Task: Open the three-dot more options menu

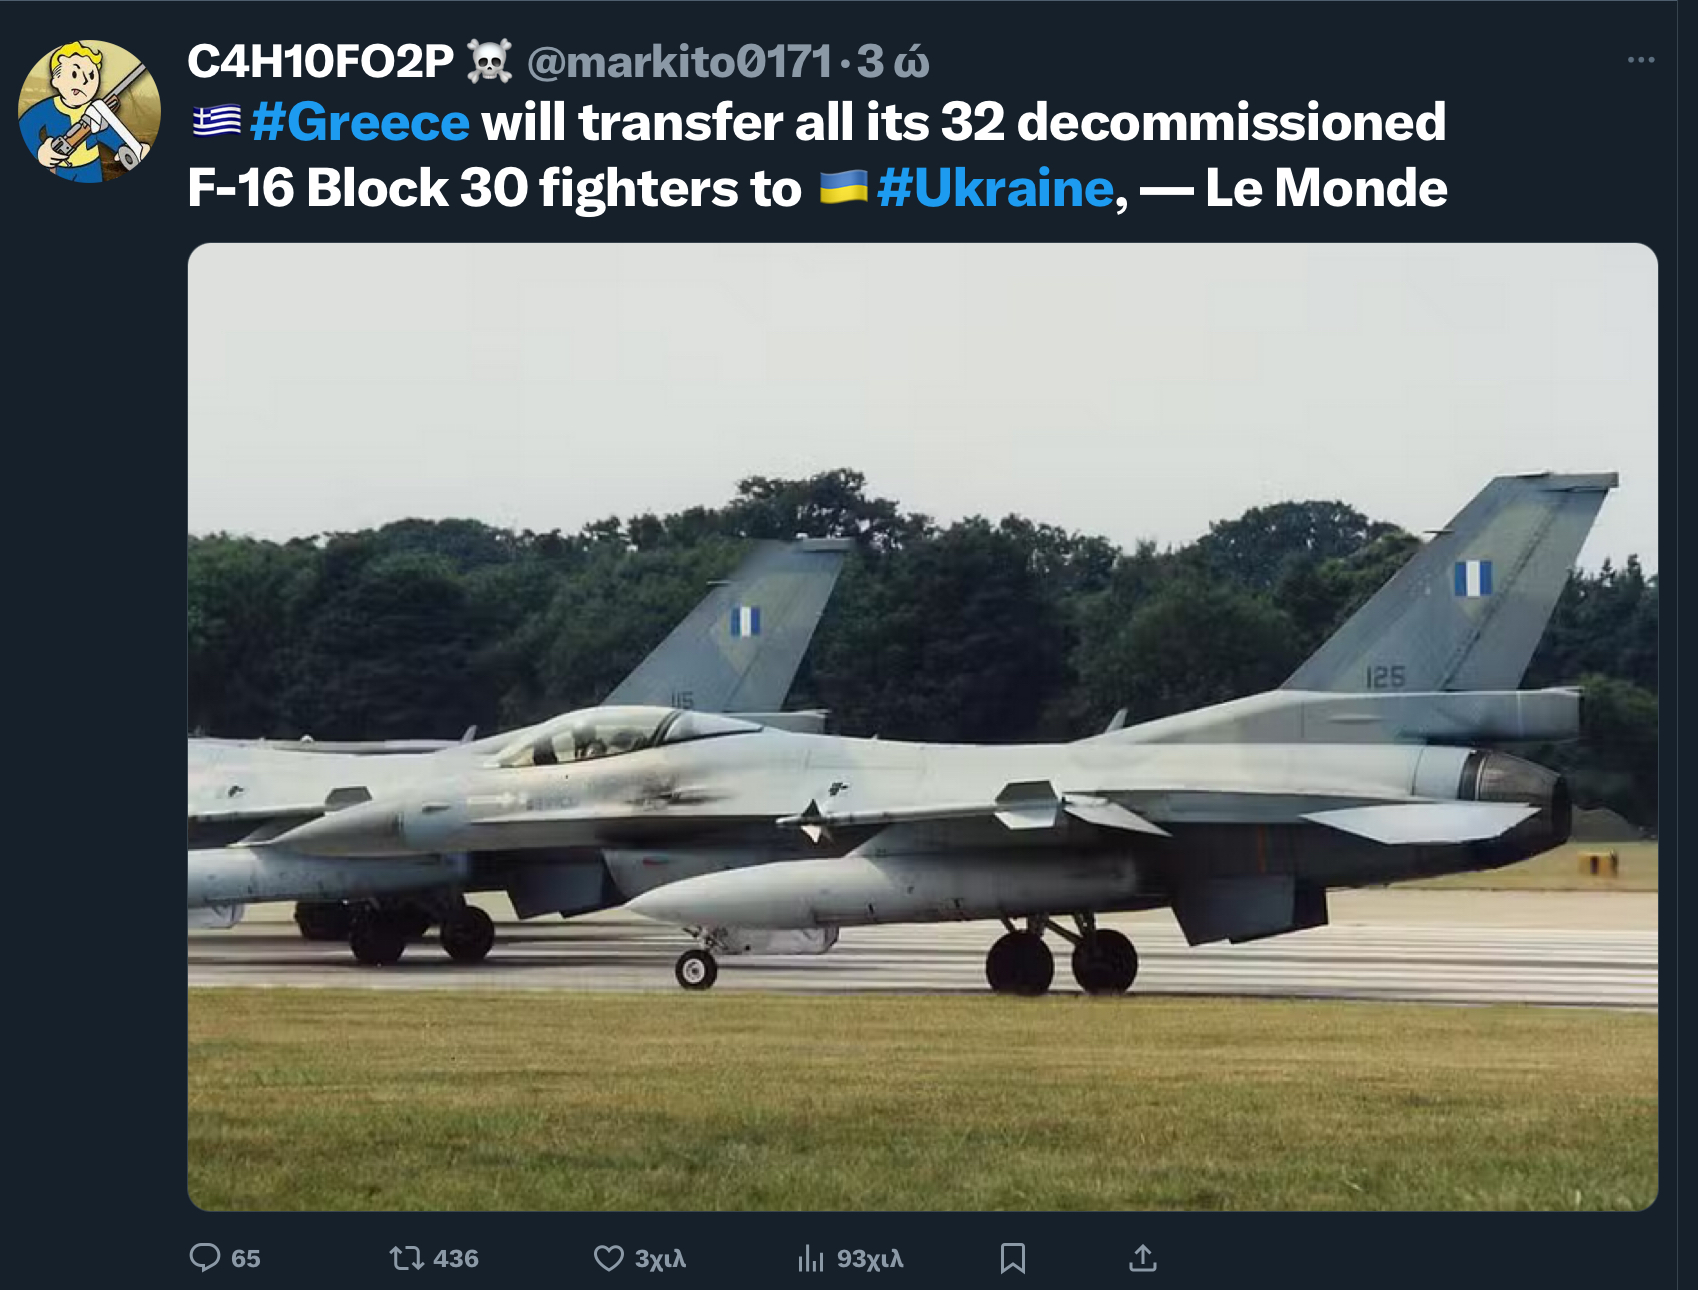Action: pyautogui.click(x=1641, y=60)
